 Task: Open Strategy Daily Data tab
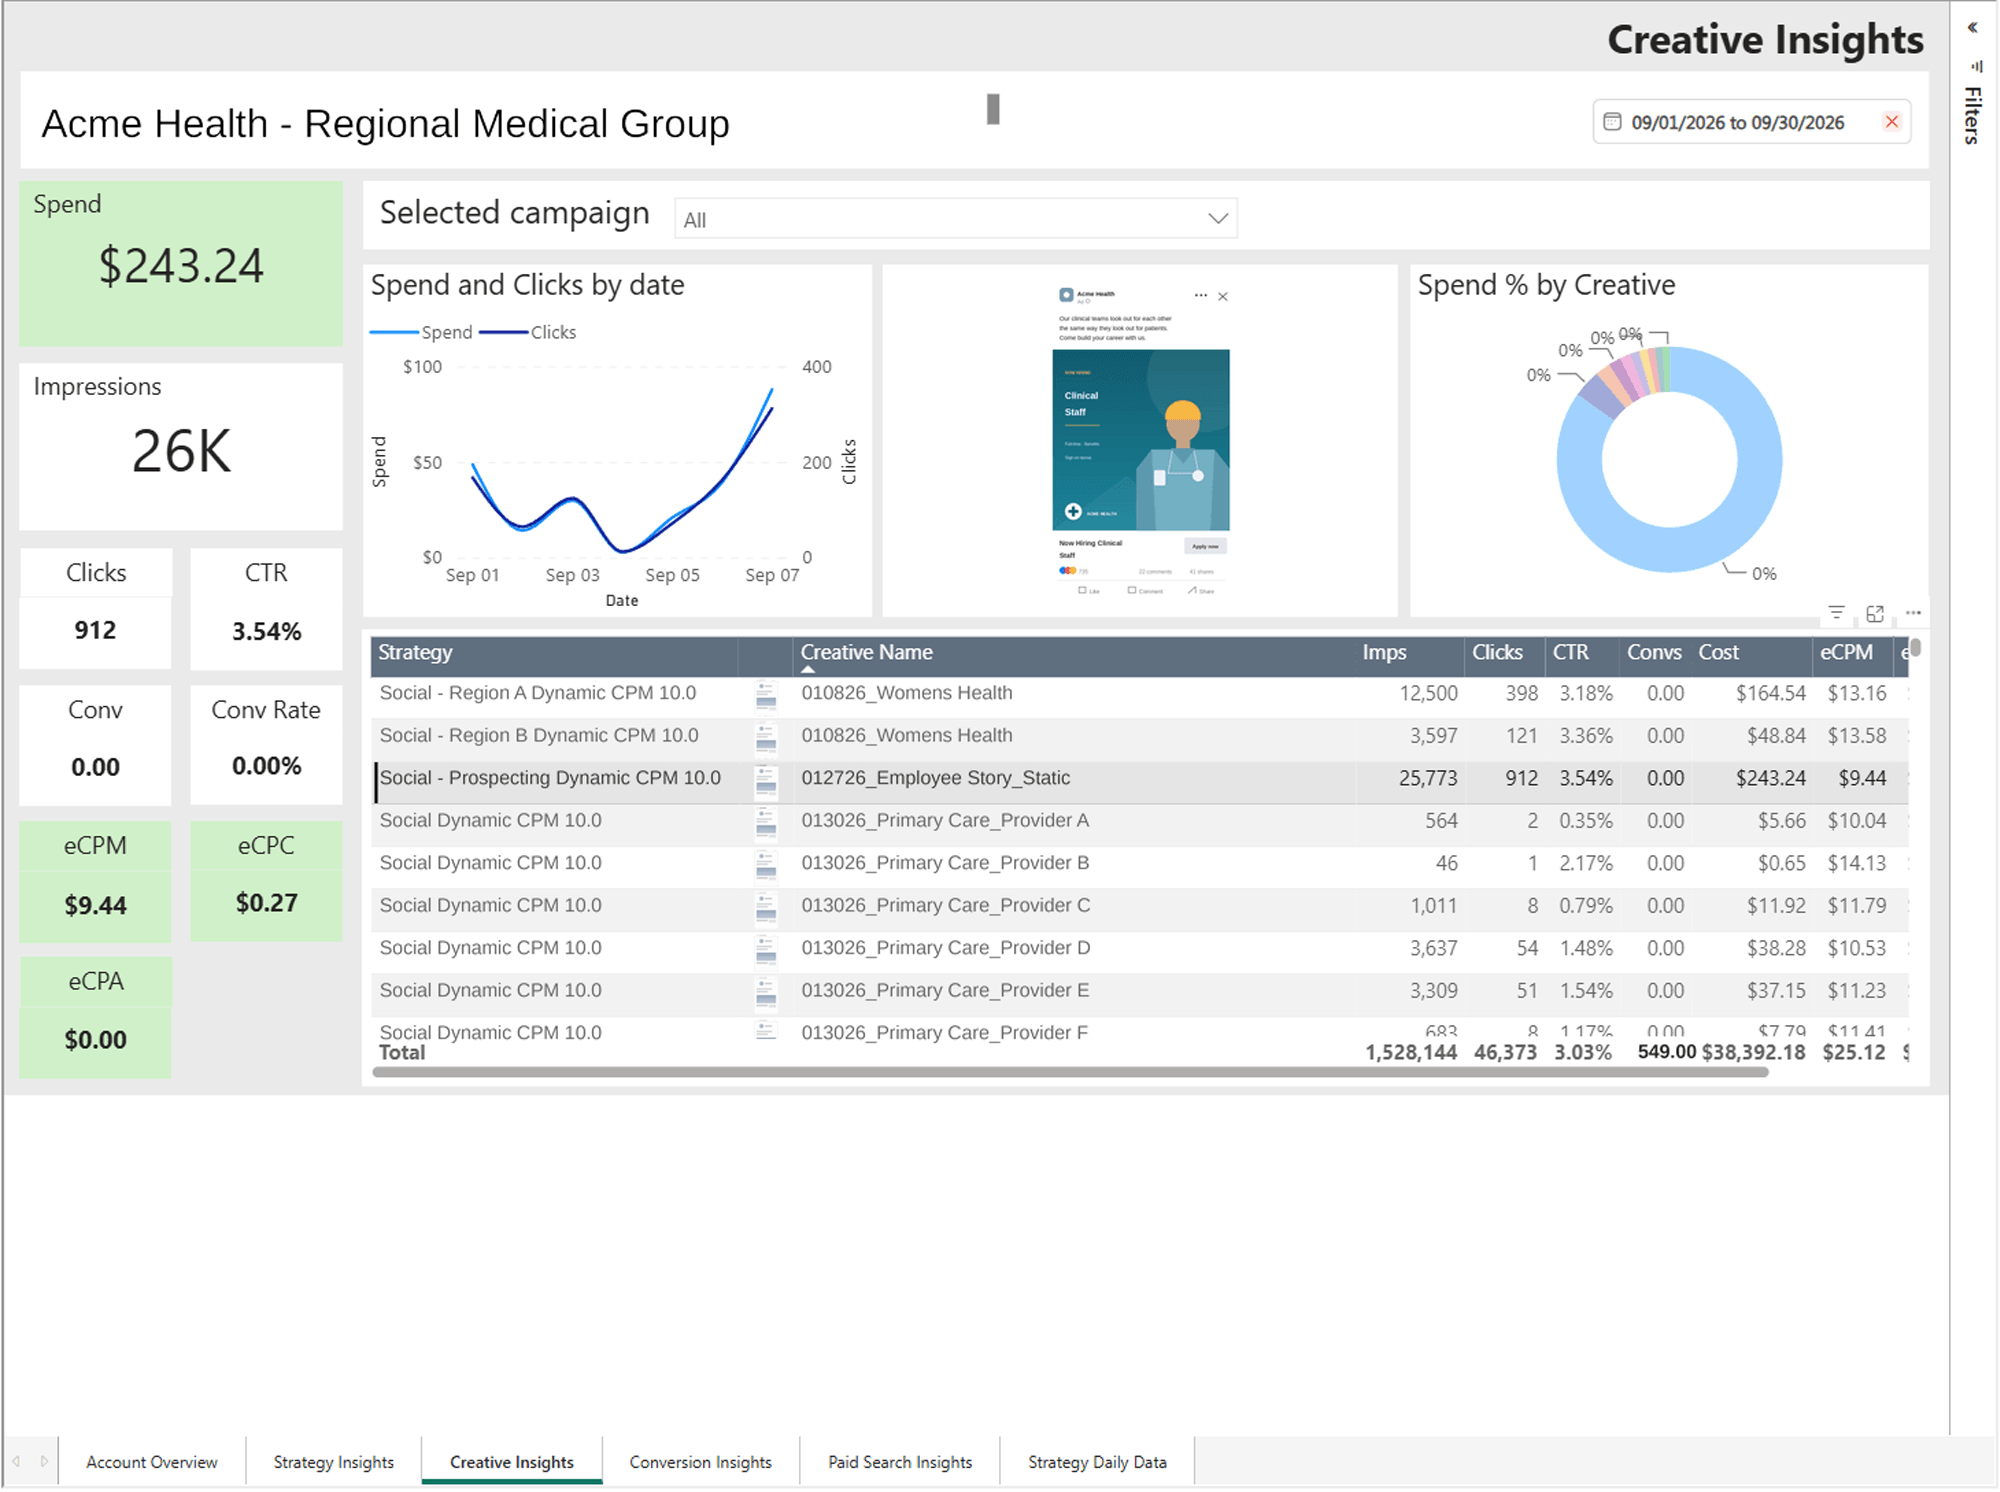[1097, 1462]
